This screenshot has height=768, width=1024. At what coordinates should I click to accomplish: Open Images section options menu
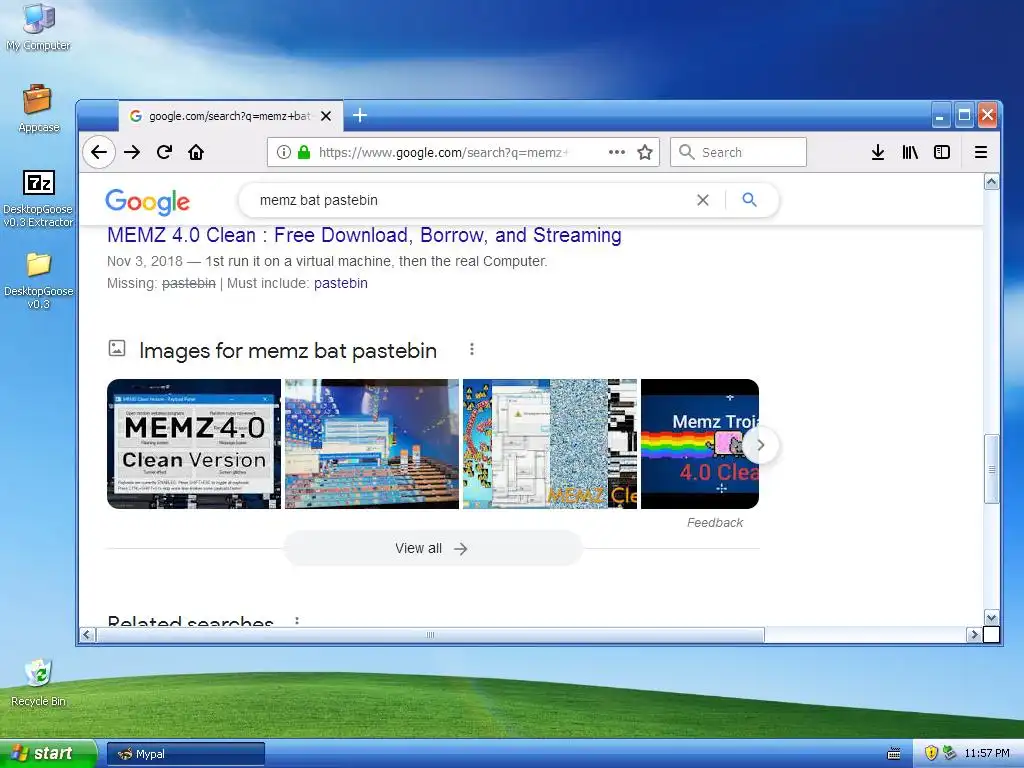[x=472, y=349]
